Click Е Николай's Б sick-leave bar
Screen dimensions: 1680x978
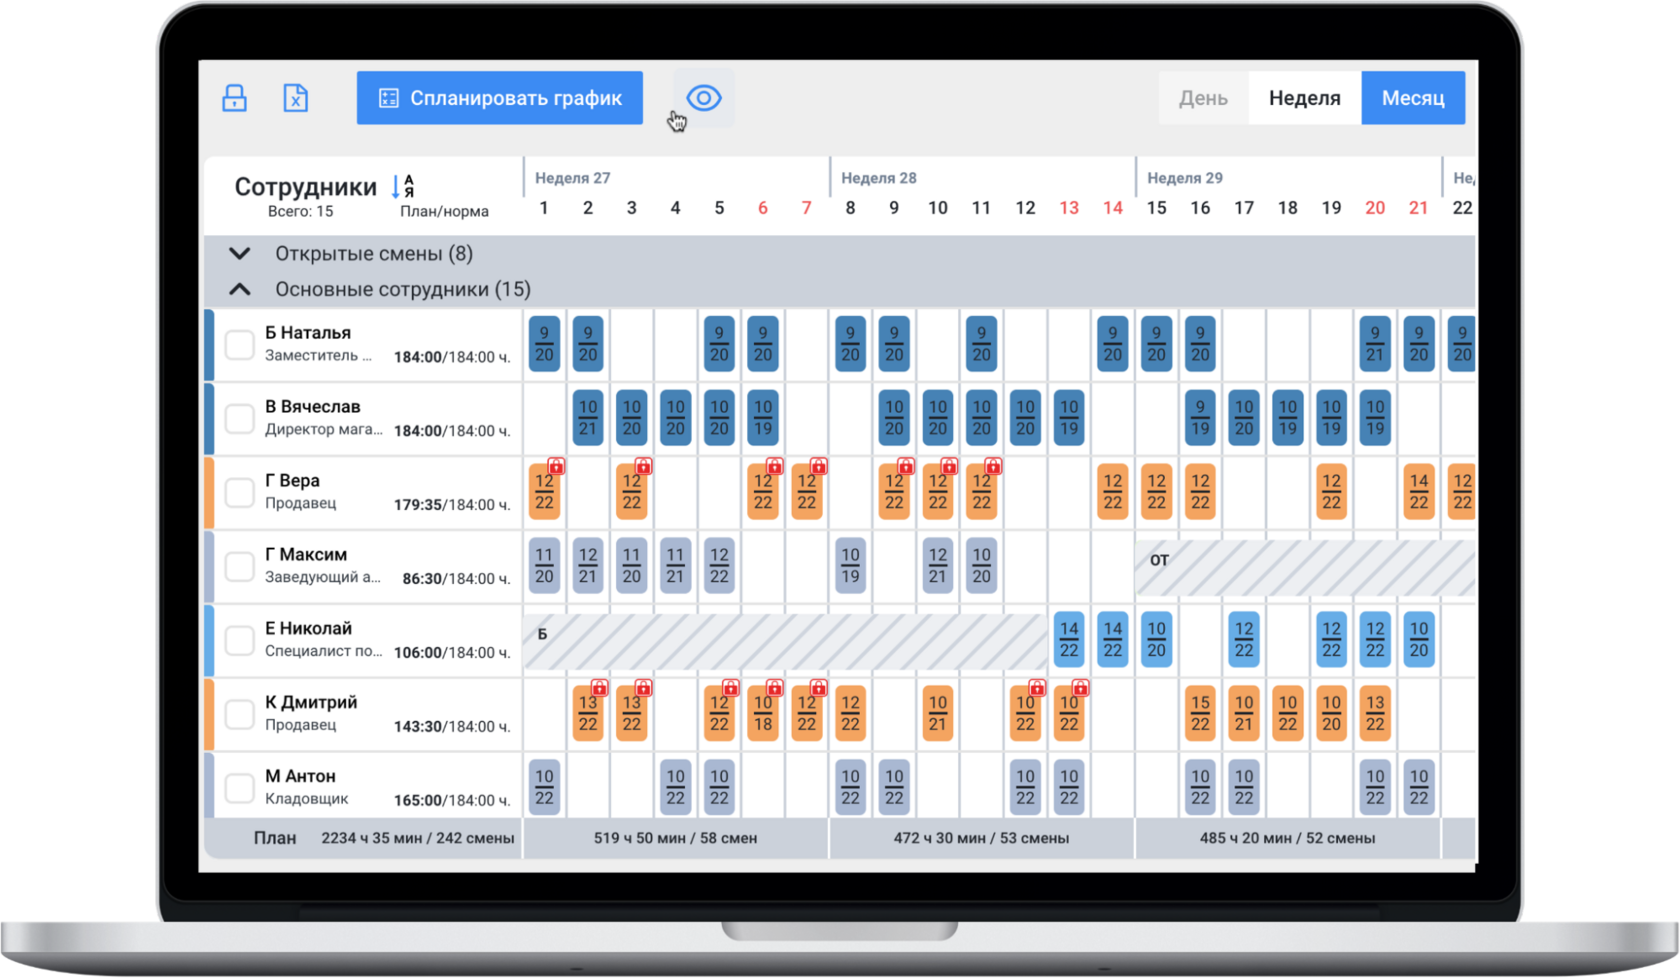tap(785, 641)
